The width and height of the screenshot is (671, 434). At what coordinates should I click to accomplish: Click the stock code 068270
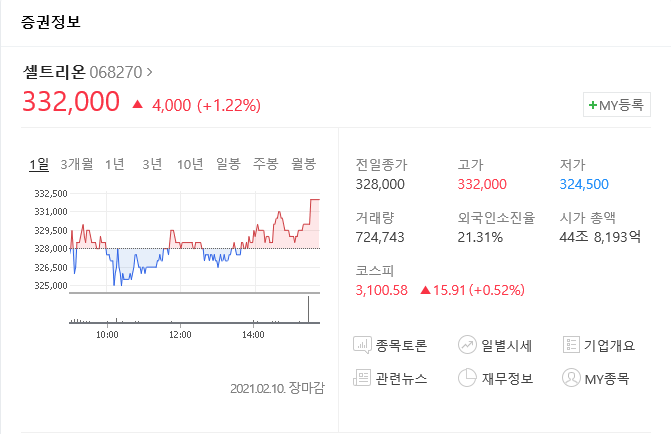click(116, 72)
